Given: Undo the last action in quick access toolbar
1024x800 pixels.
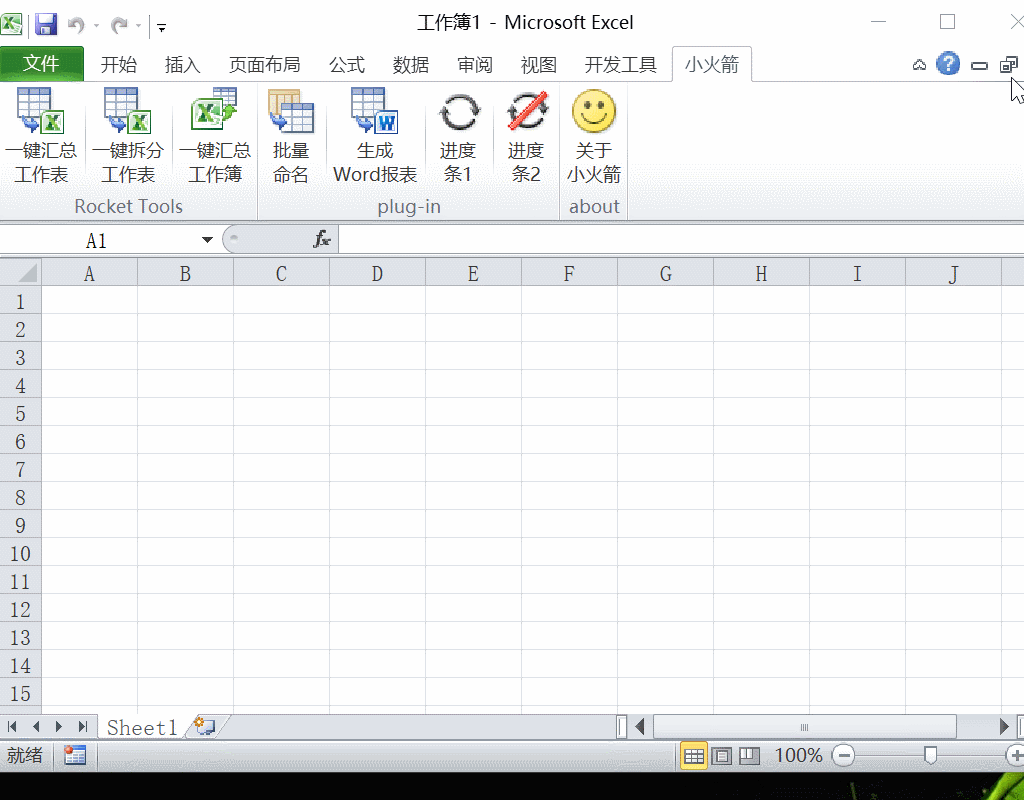Looking at the screenshot, I should [x=76, y=25].
